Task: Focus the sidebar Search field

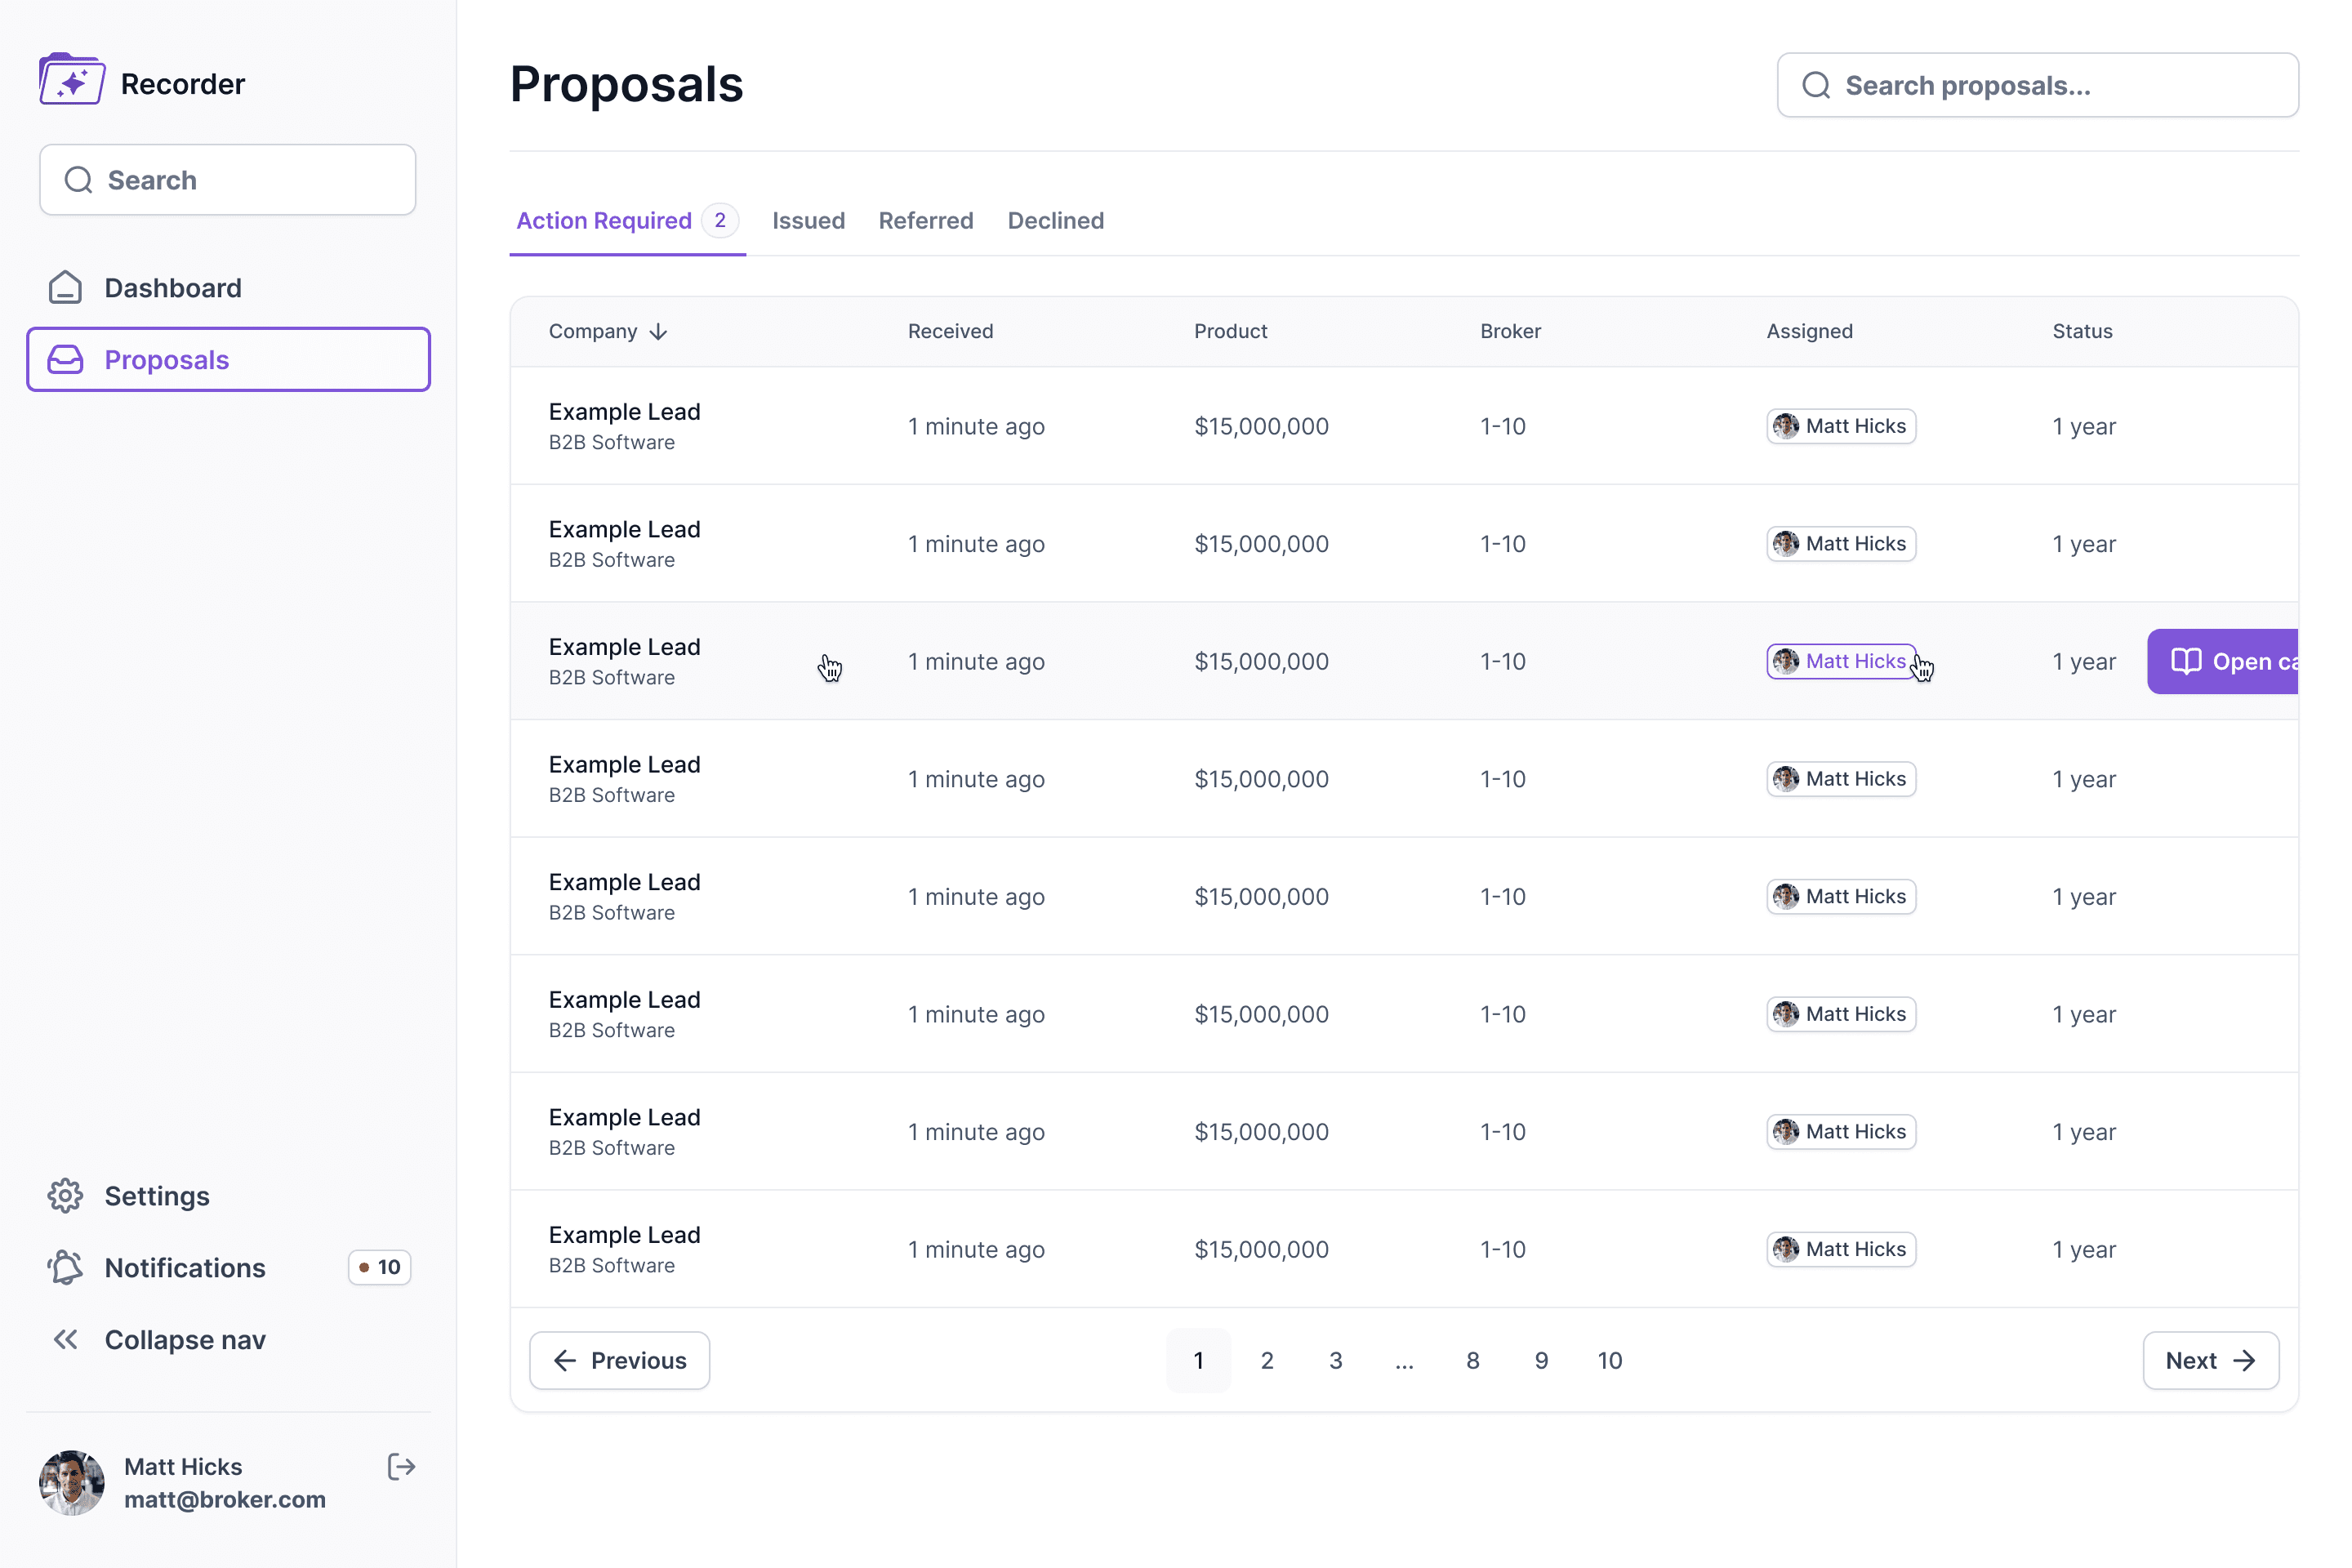Action: (x=228, y=180)
